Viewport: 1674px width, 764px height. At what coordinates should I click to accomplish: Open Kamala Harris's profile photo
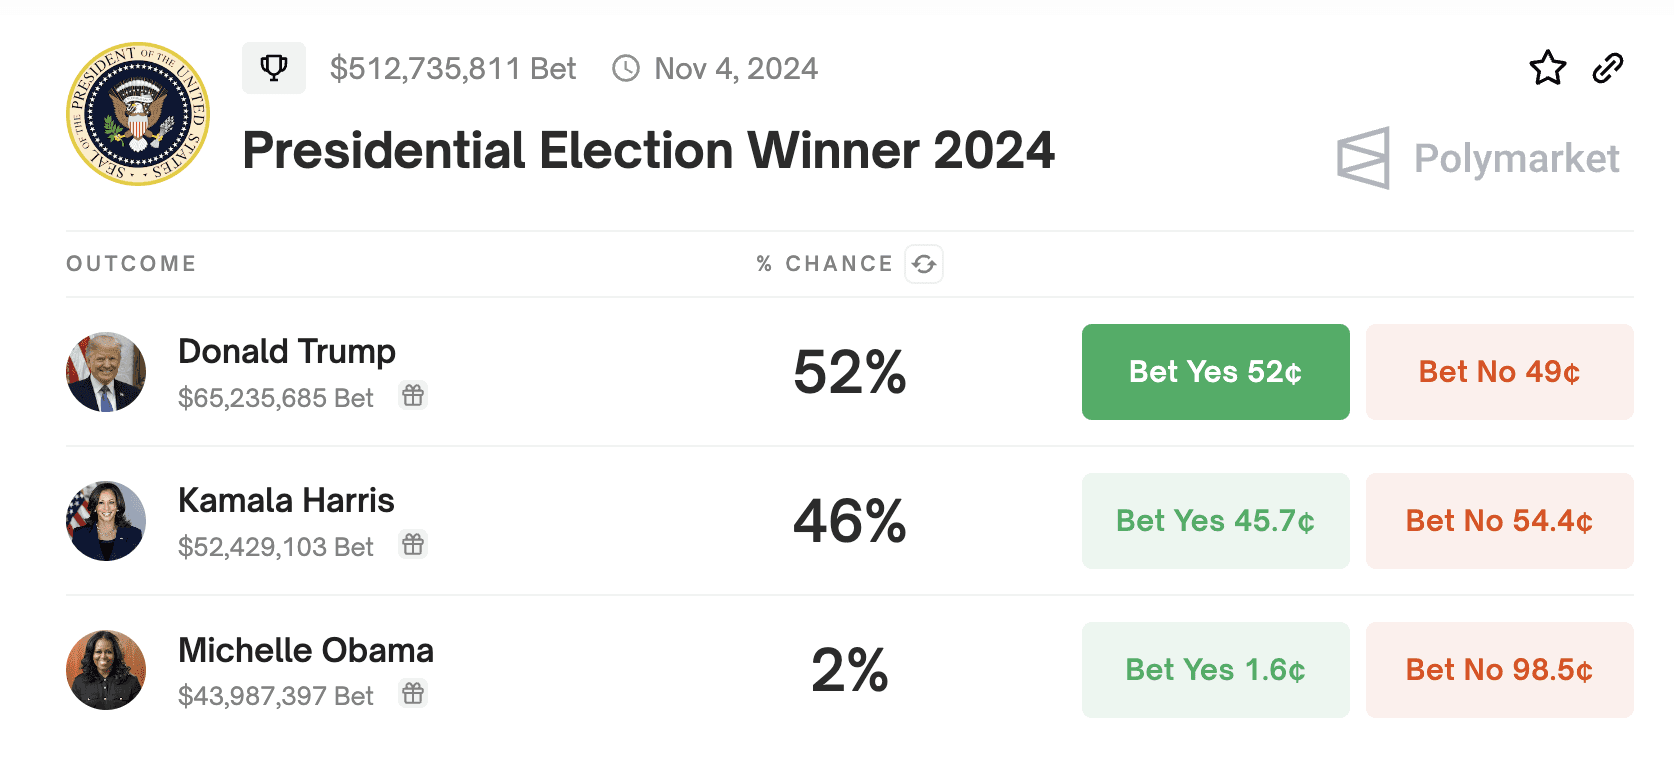[106, 521]
